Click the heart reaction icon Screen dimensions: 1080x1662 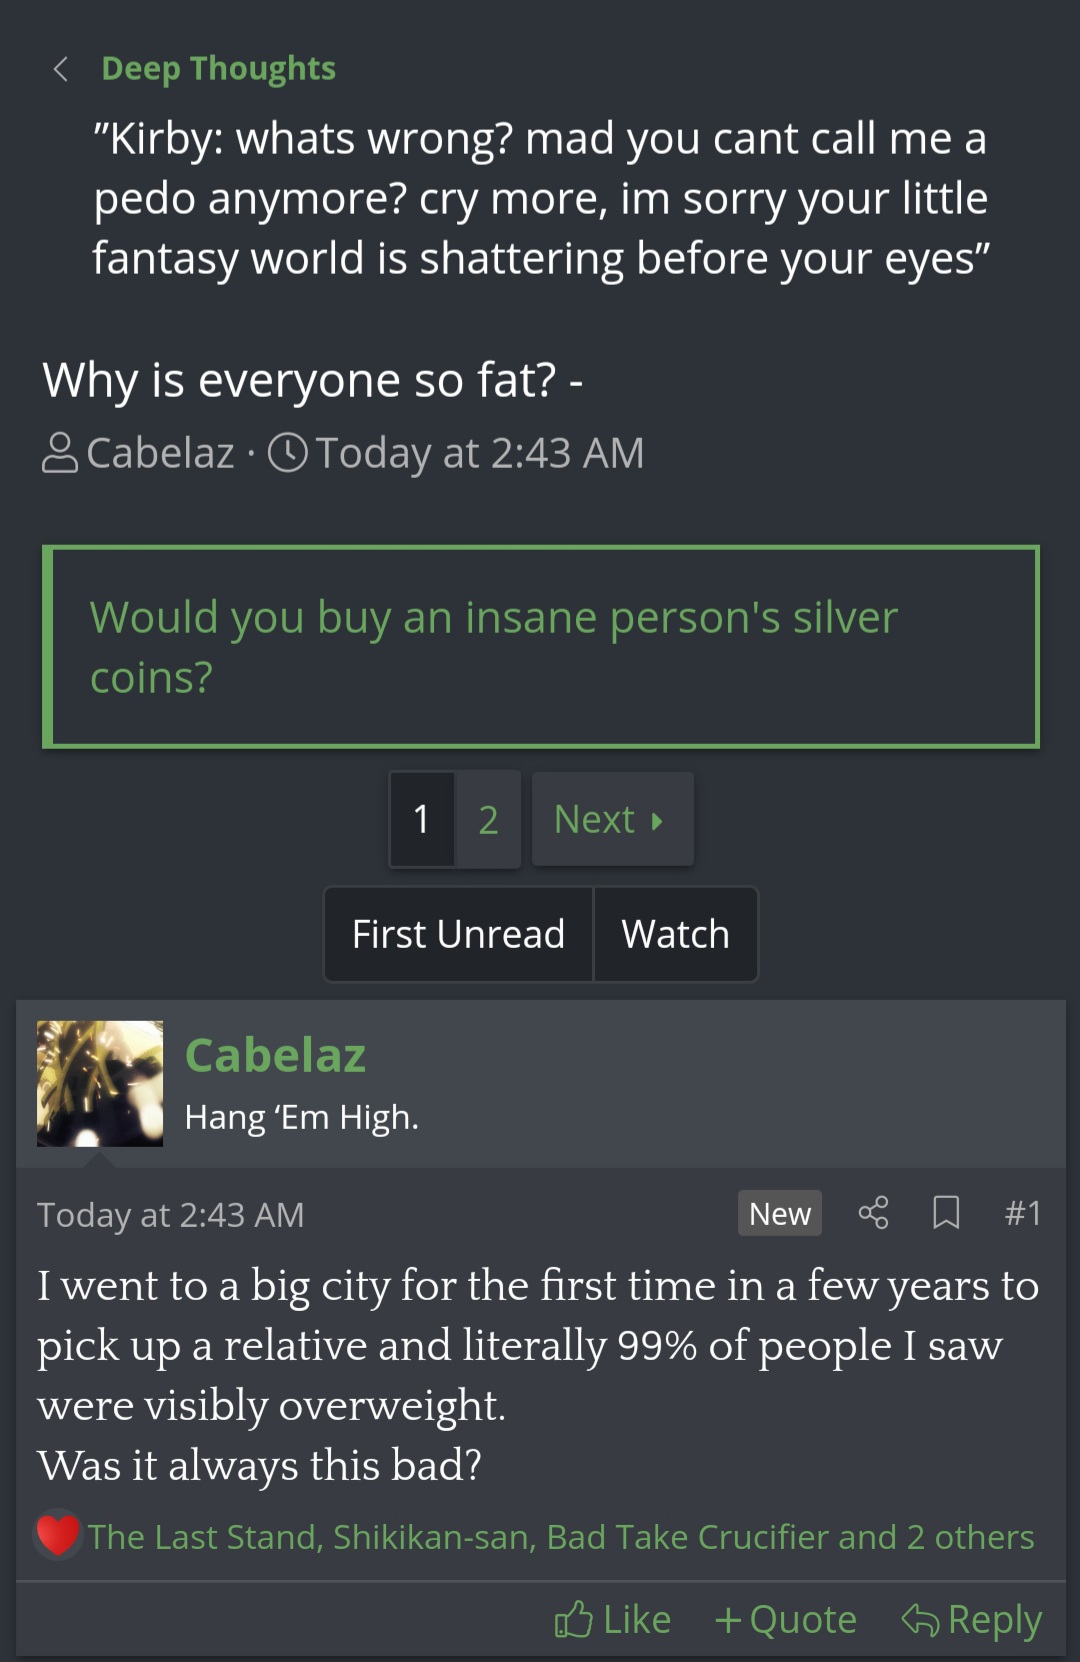click(x=58, y=1535)
